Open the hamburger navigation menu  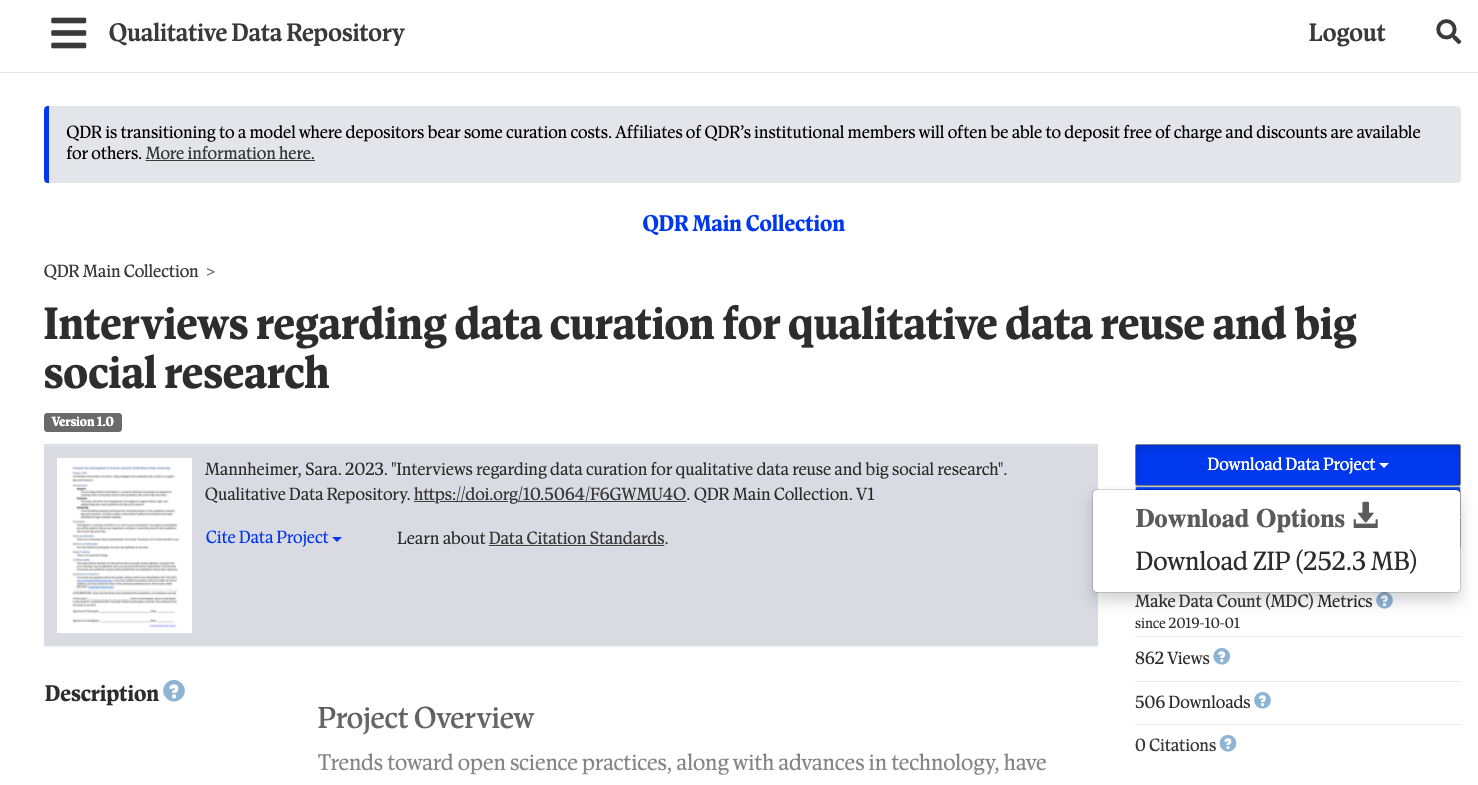(68, 33)
